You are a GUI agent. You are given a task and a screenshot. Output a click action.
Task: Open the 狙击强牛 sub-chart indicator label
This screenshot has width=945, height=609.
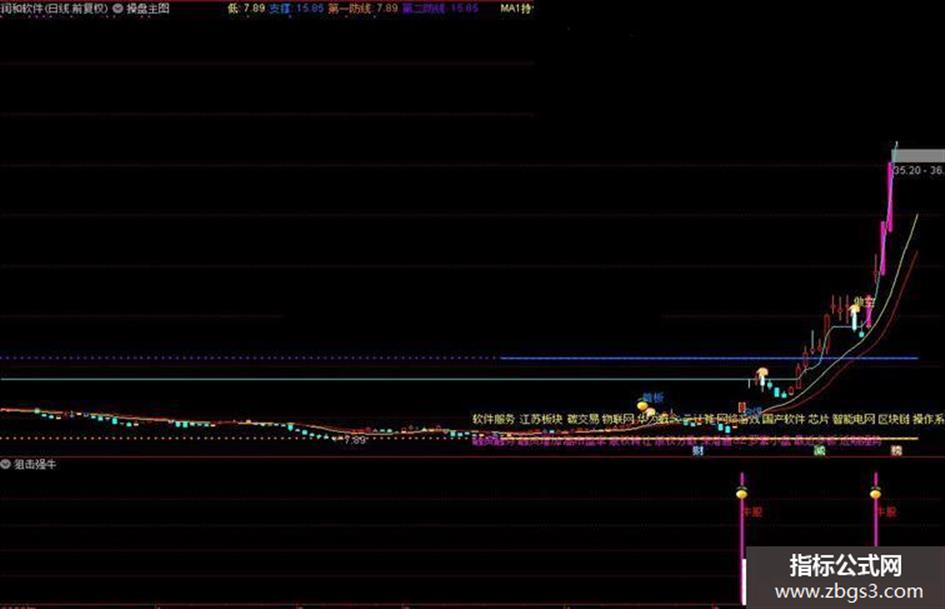coord(35,464)
